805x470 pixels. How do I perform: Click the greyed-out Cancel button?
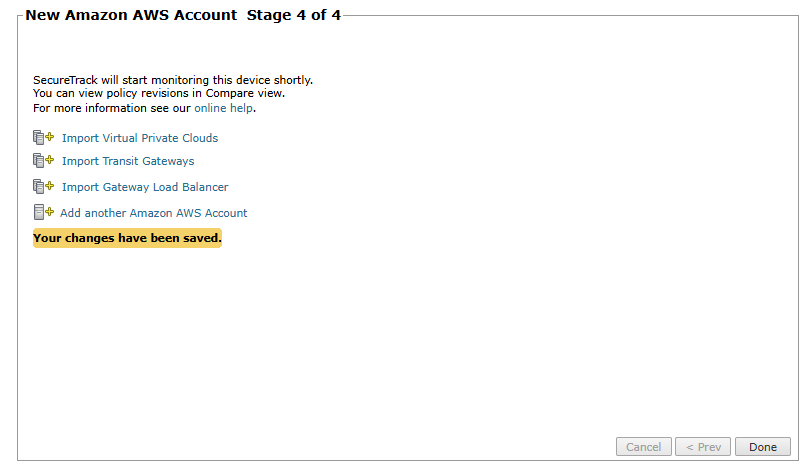(643, 447)
